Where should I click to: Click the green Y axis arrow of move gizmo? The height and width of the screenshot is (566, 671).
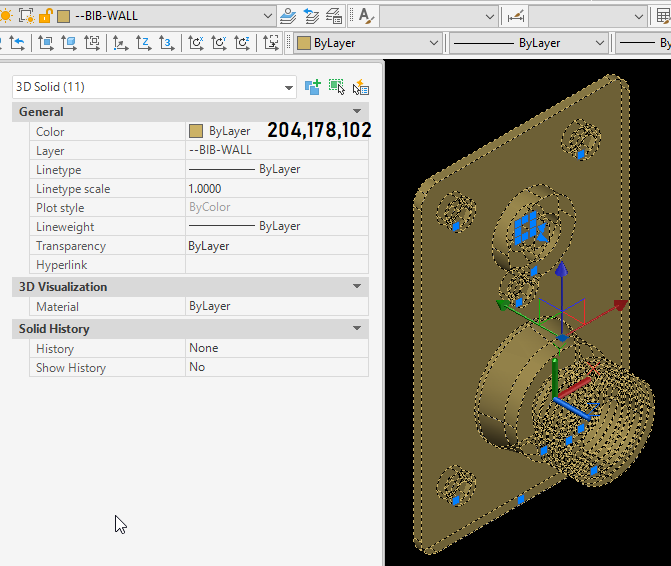[x=502, y=305]
